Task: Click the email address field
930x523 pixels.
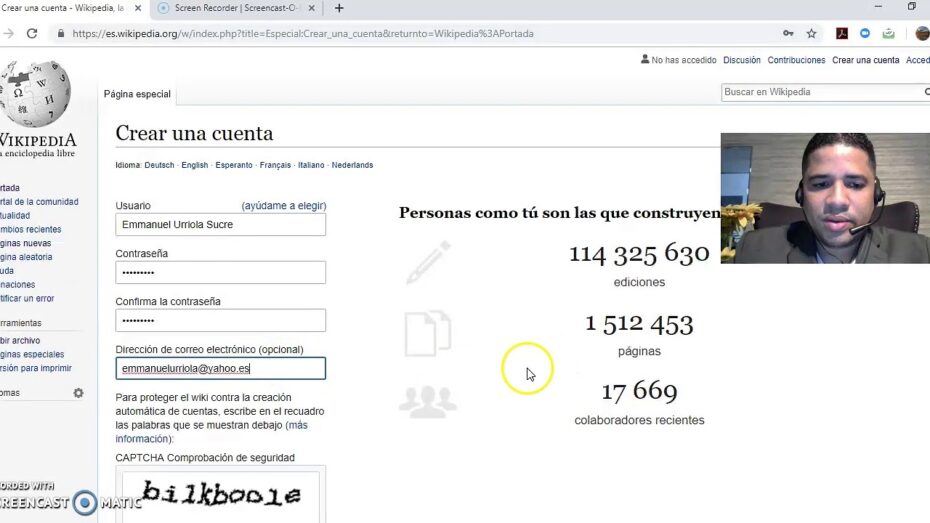Action: (x=221, y=368)
